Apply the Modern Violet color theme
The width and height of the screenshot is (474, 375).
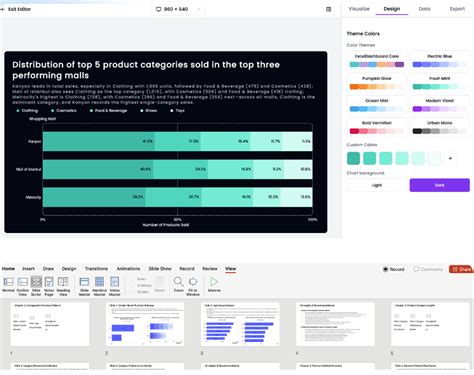click(439, 105)
